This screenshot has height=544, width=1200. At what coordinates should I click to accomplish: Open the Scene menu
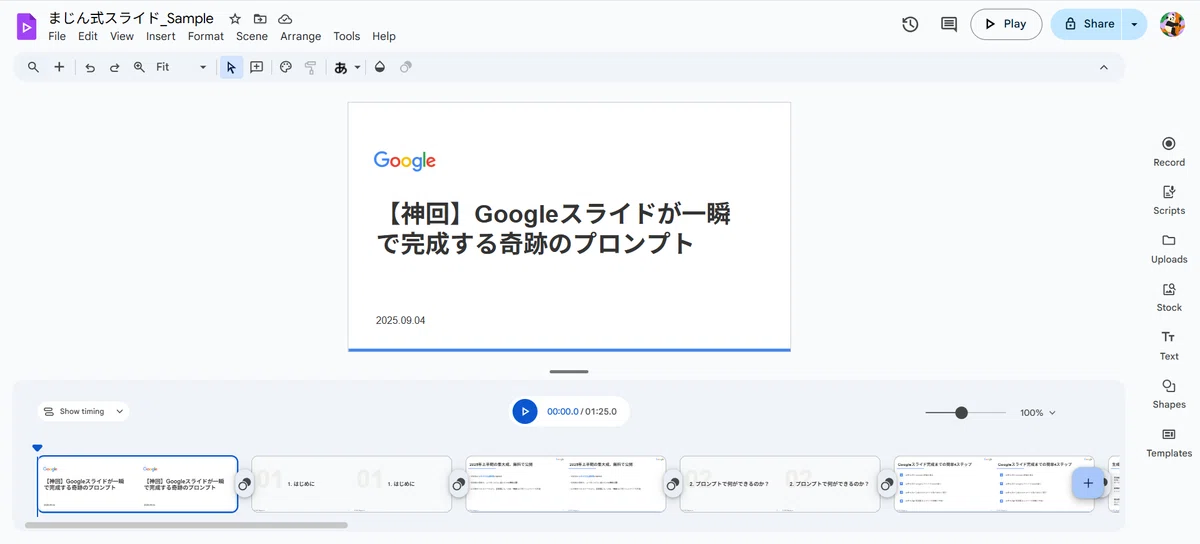point(252,36)
